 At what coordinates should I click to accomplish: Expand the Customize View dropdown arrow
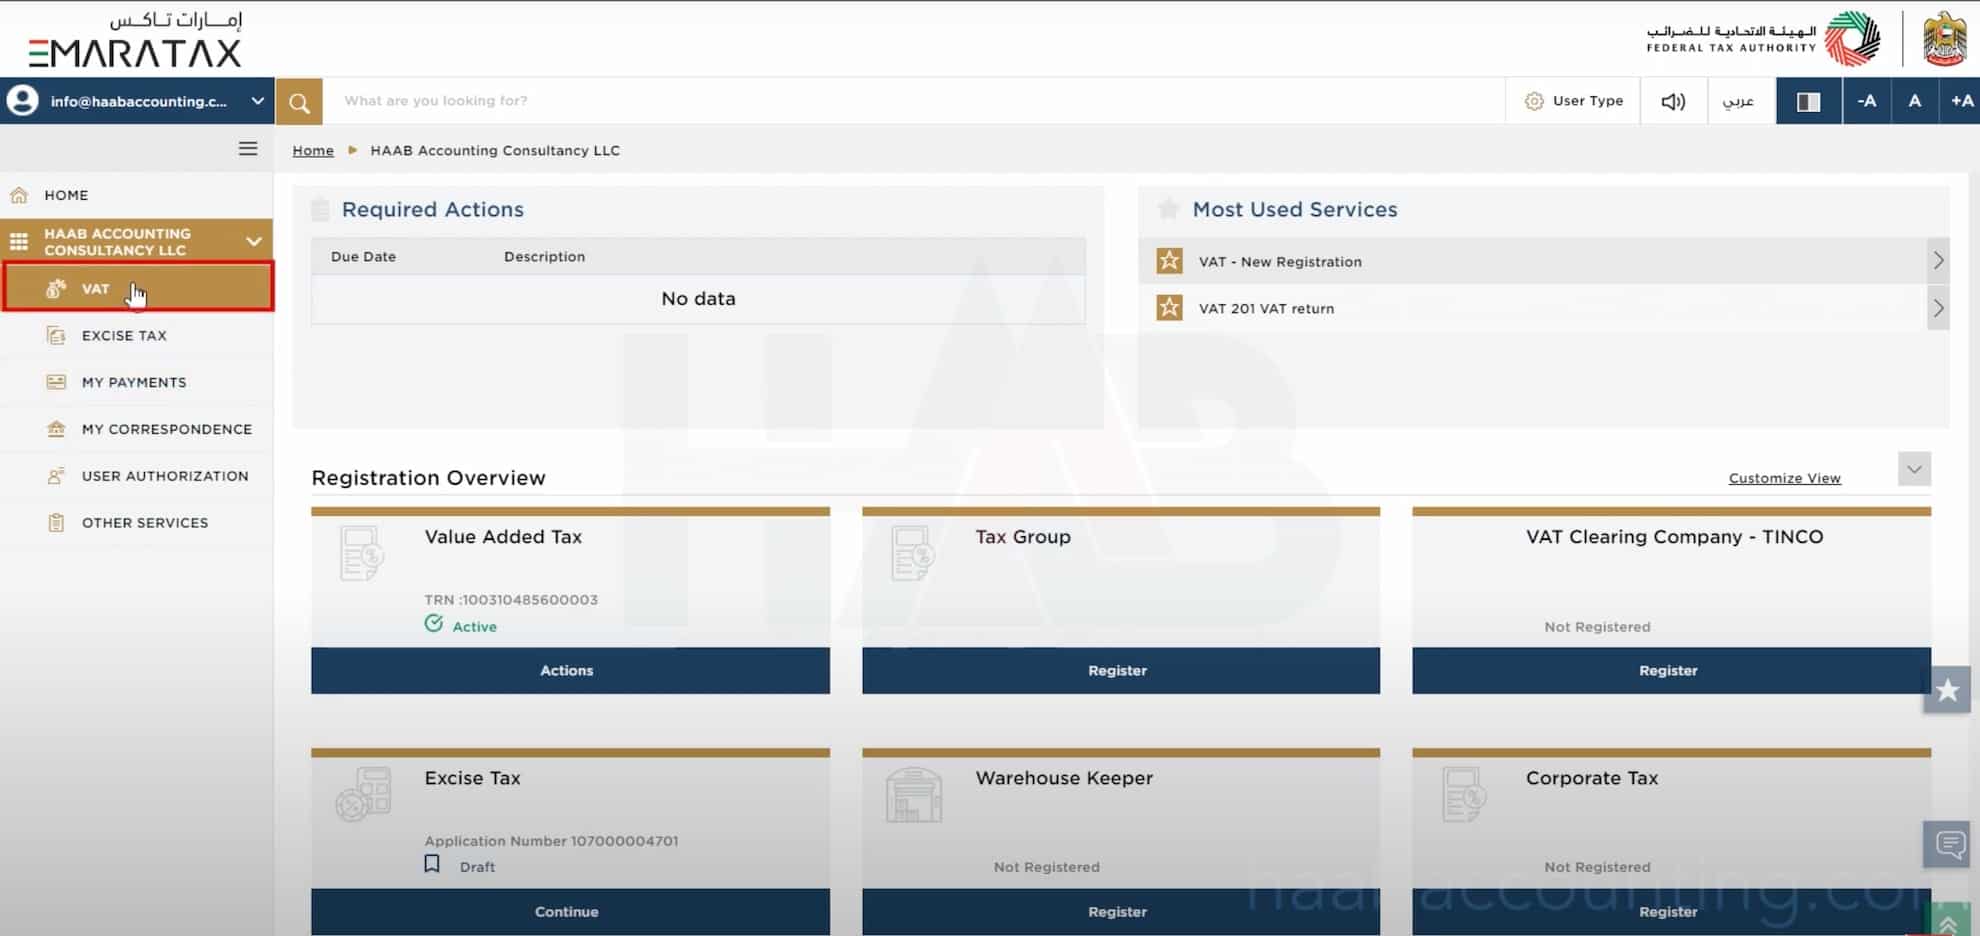click(1914, 469)
